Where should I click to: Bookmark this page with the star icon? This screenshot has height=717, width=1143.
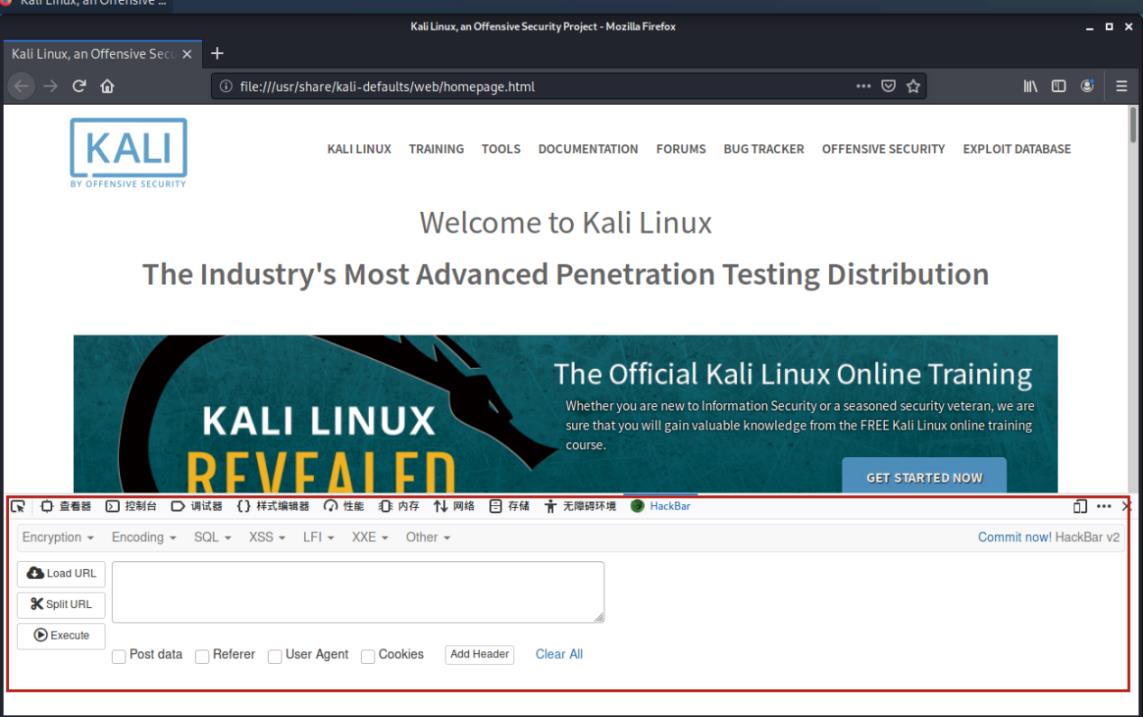(x=913, y=87)
